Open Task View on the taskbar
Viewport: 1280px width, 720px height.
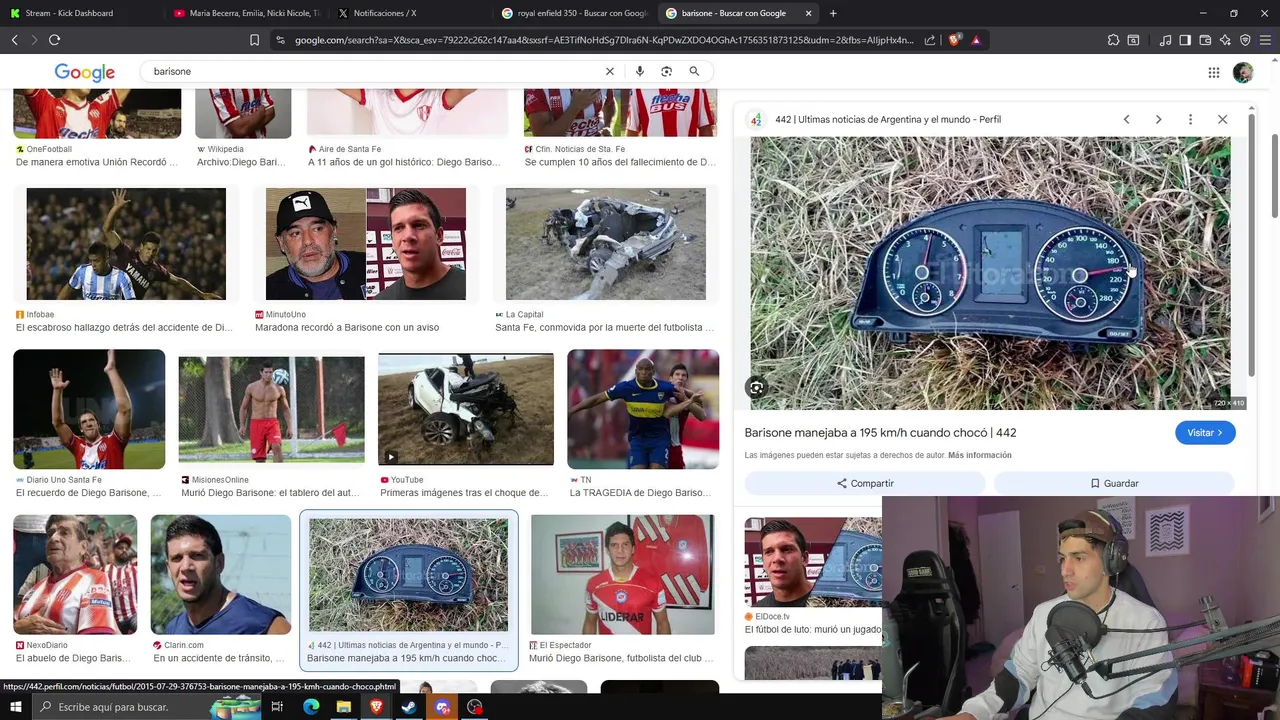[x=277, y=707]
